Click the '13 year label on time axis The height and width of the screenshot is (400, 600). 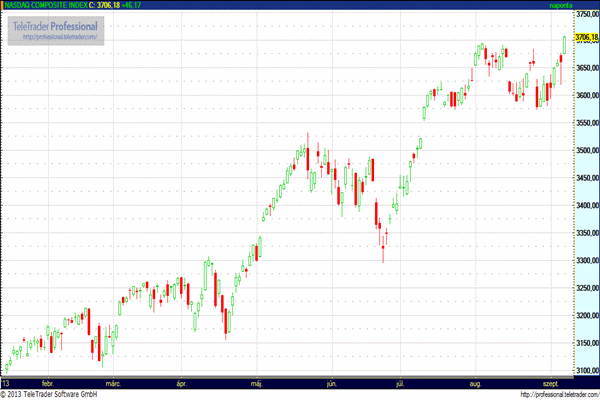[7, 382]
